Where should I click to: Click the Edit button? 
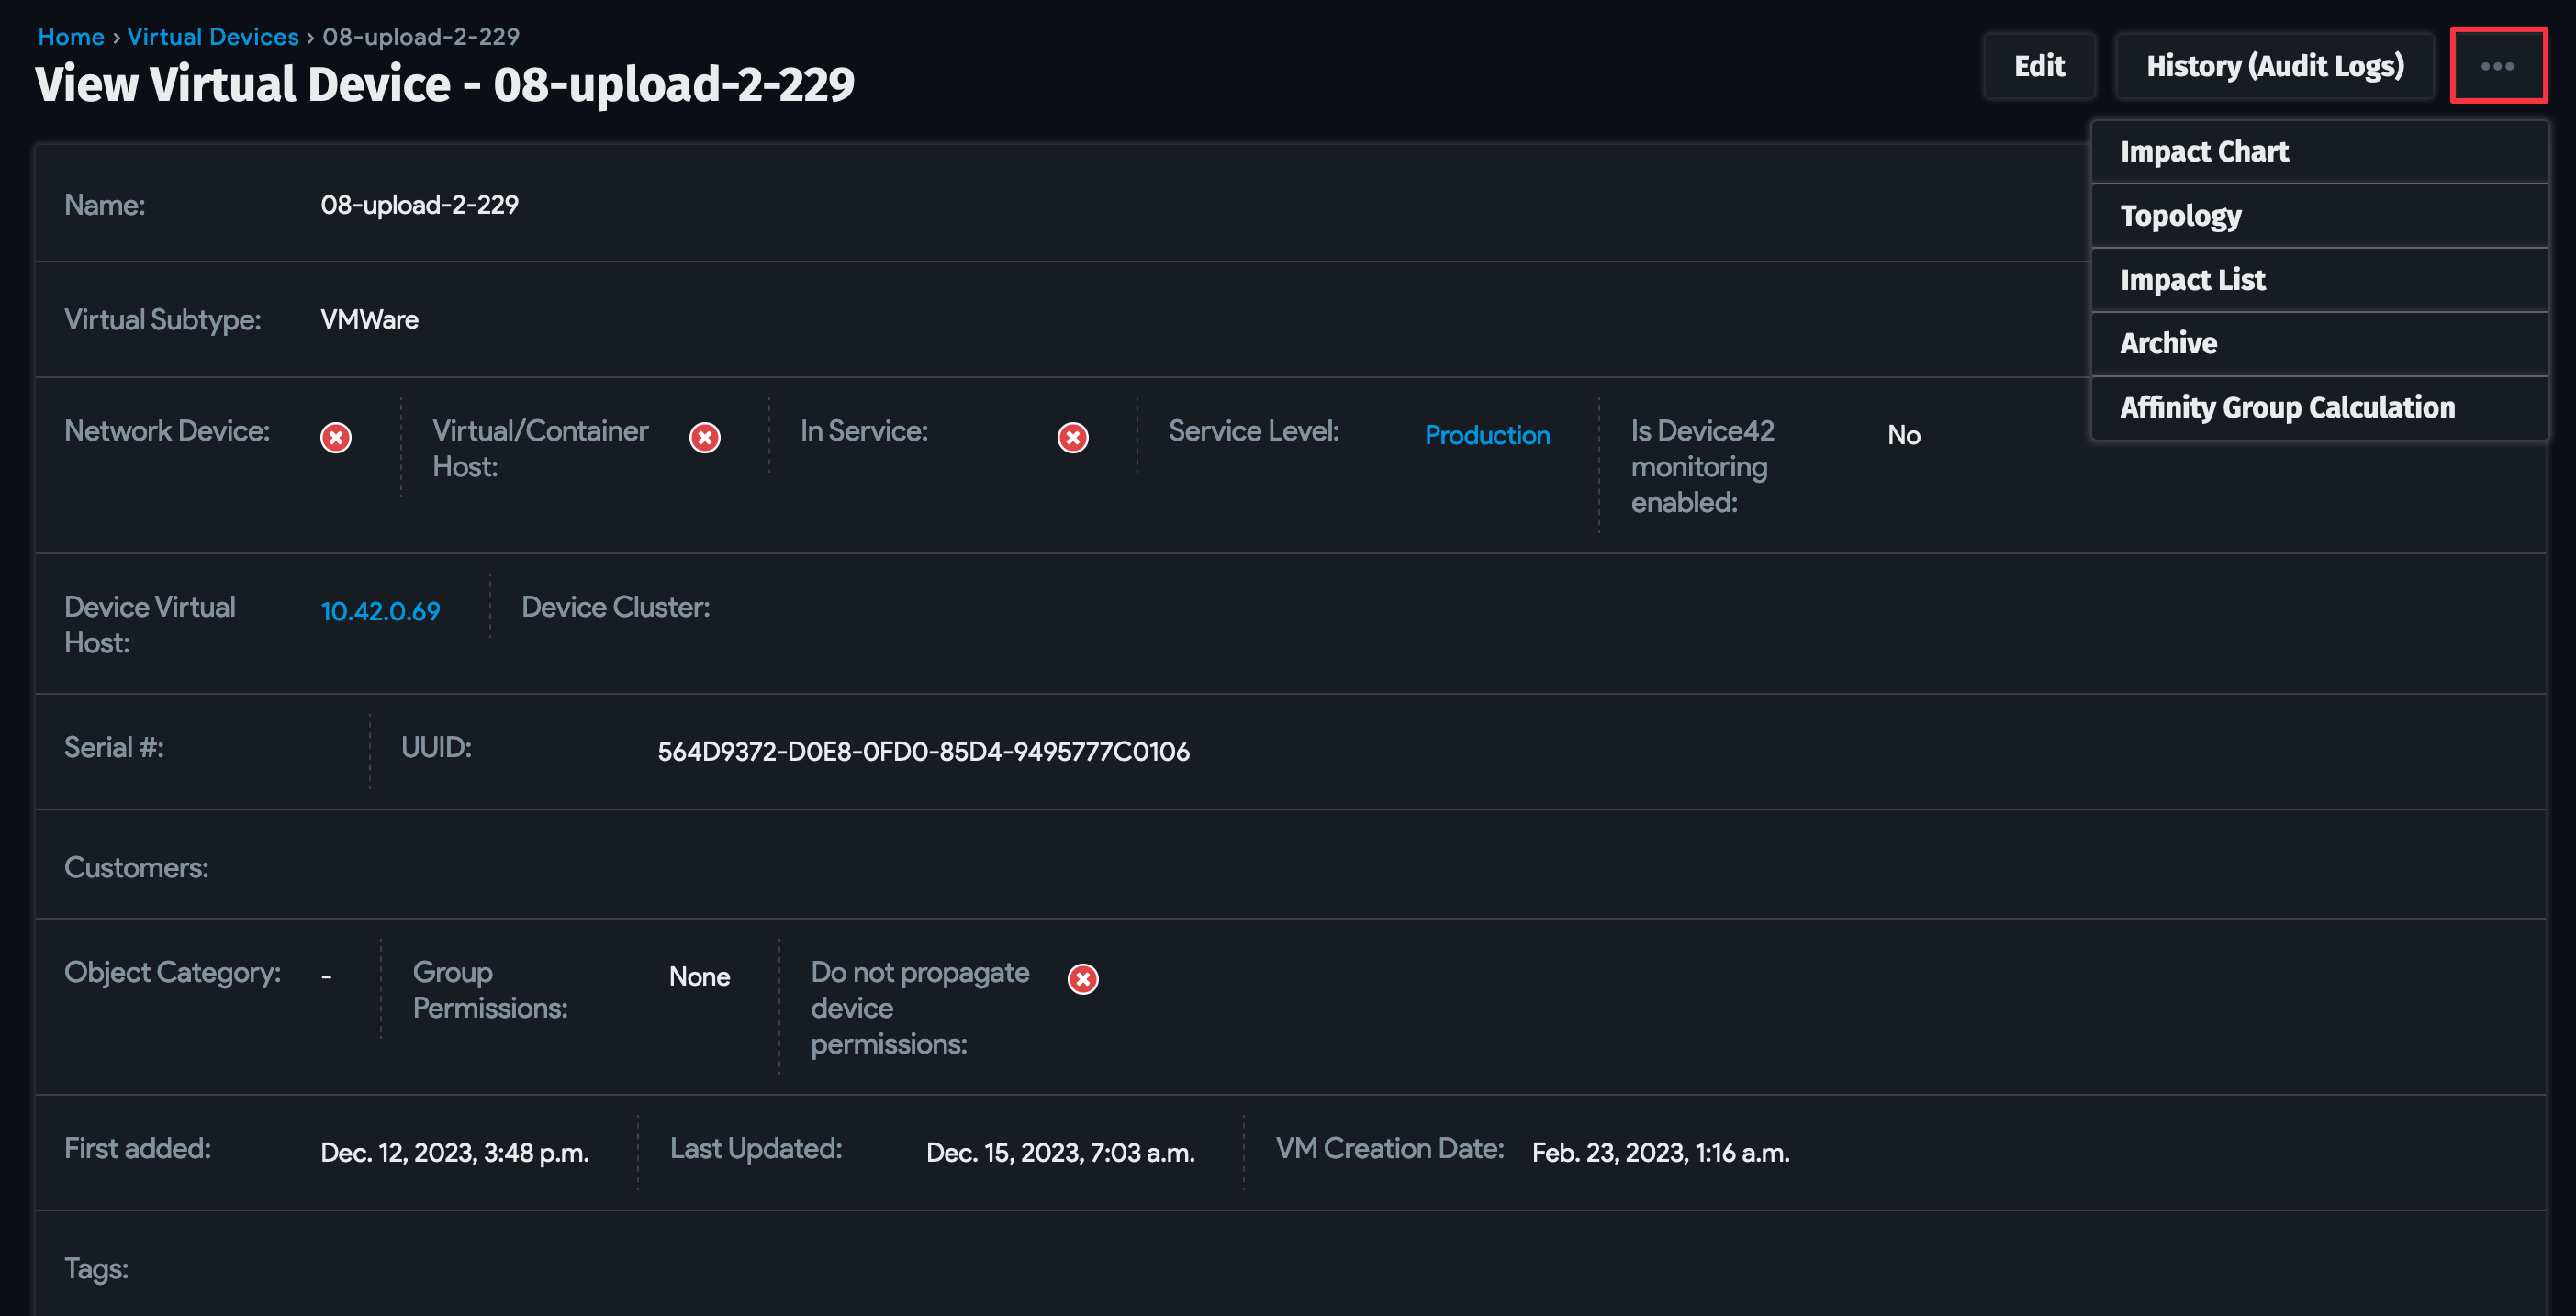(2040, 66)
